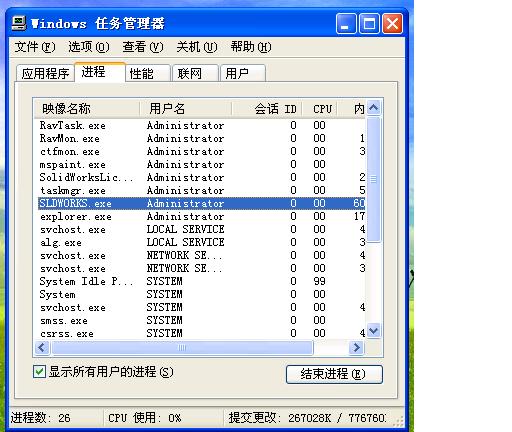Toggle 显示所有用户的进程 checkbox

[x=39, y=371]
